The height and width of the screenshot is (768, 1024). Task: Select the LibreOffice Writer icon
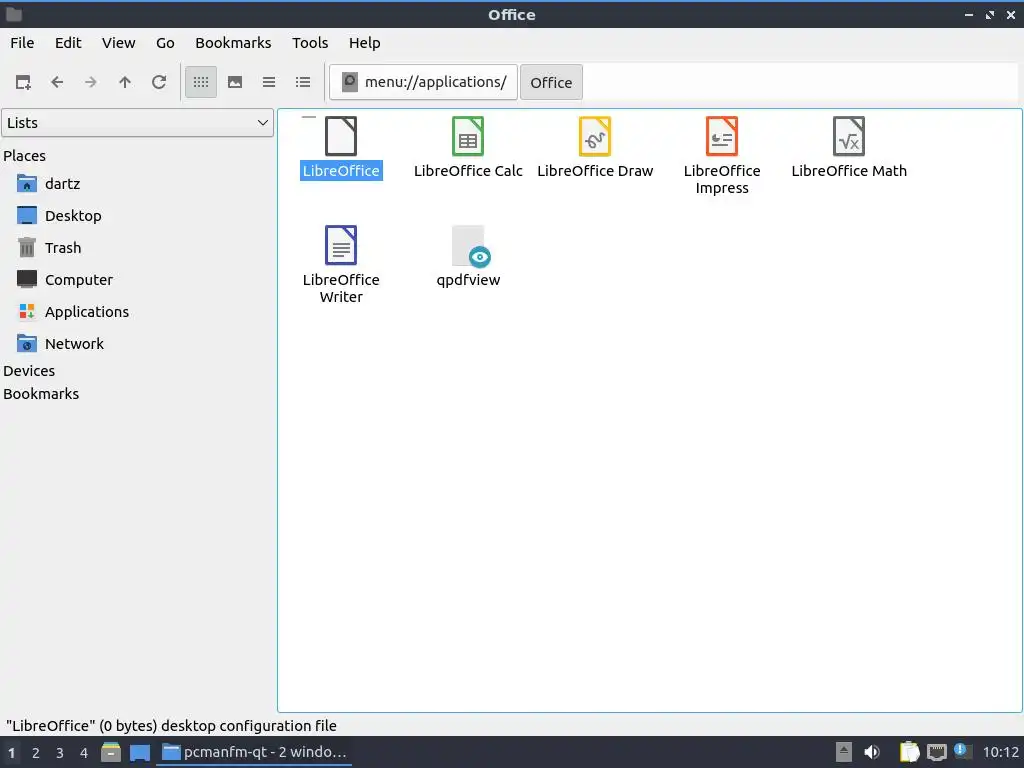pyautogui.click(x=341, y=245)
